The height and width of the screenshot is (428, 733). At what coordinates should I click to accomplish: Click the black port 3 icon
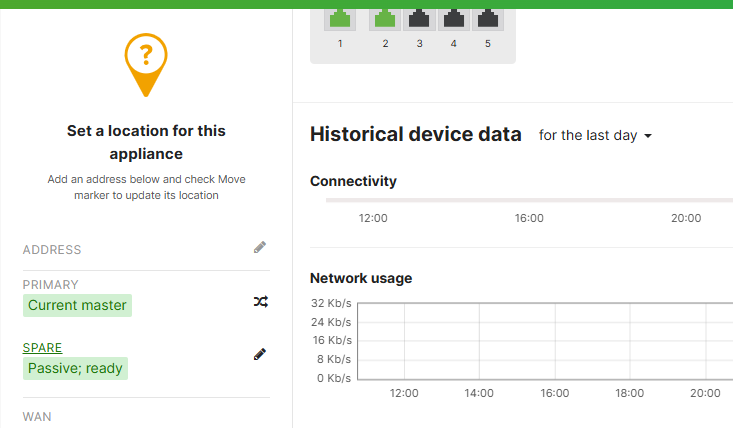tap(419, 19)
